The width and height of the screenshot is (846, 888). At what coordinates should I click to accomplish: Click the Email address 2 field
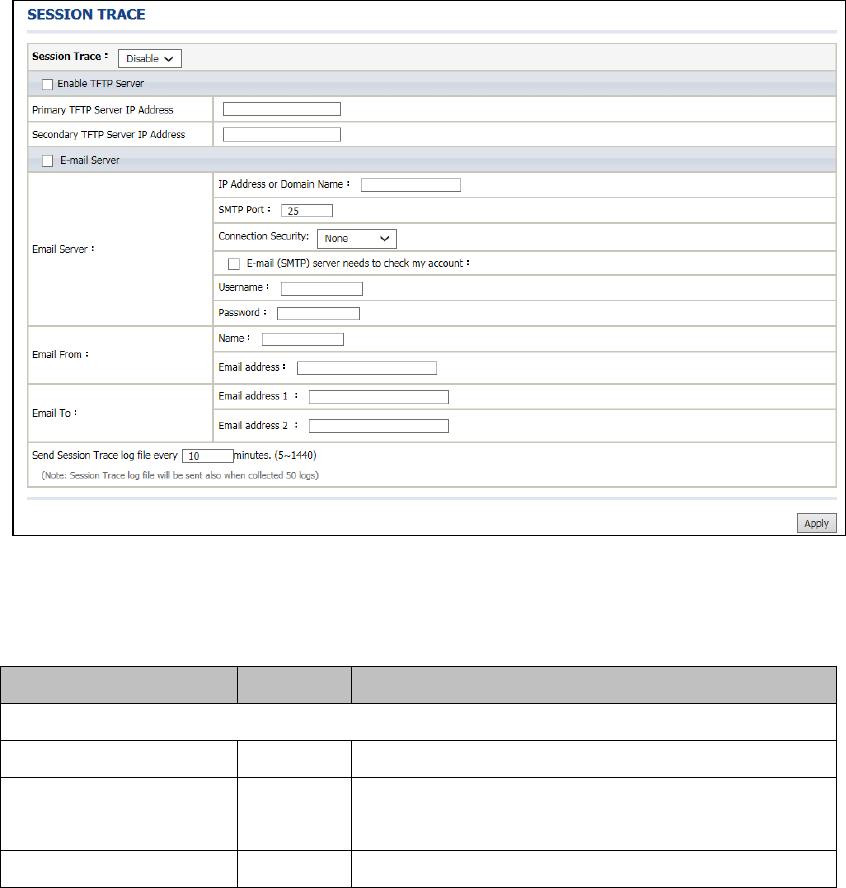[379, 426]
